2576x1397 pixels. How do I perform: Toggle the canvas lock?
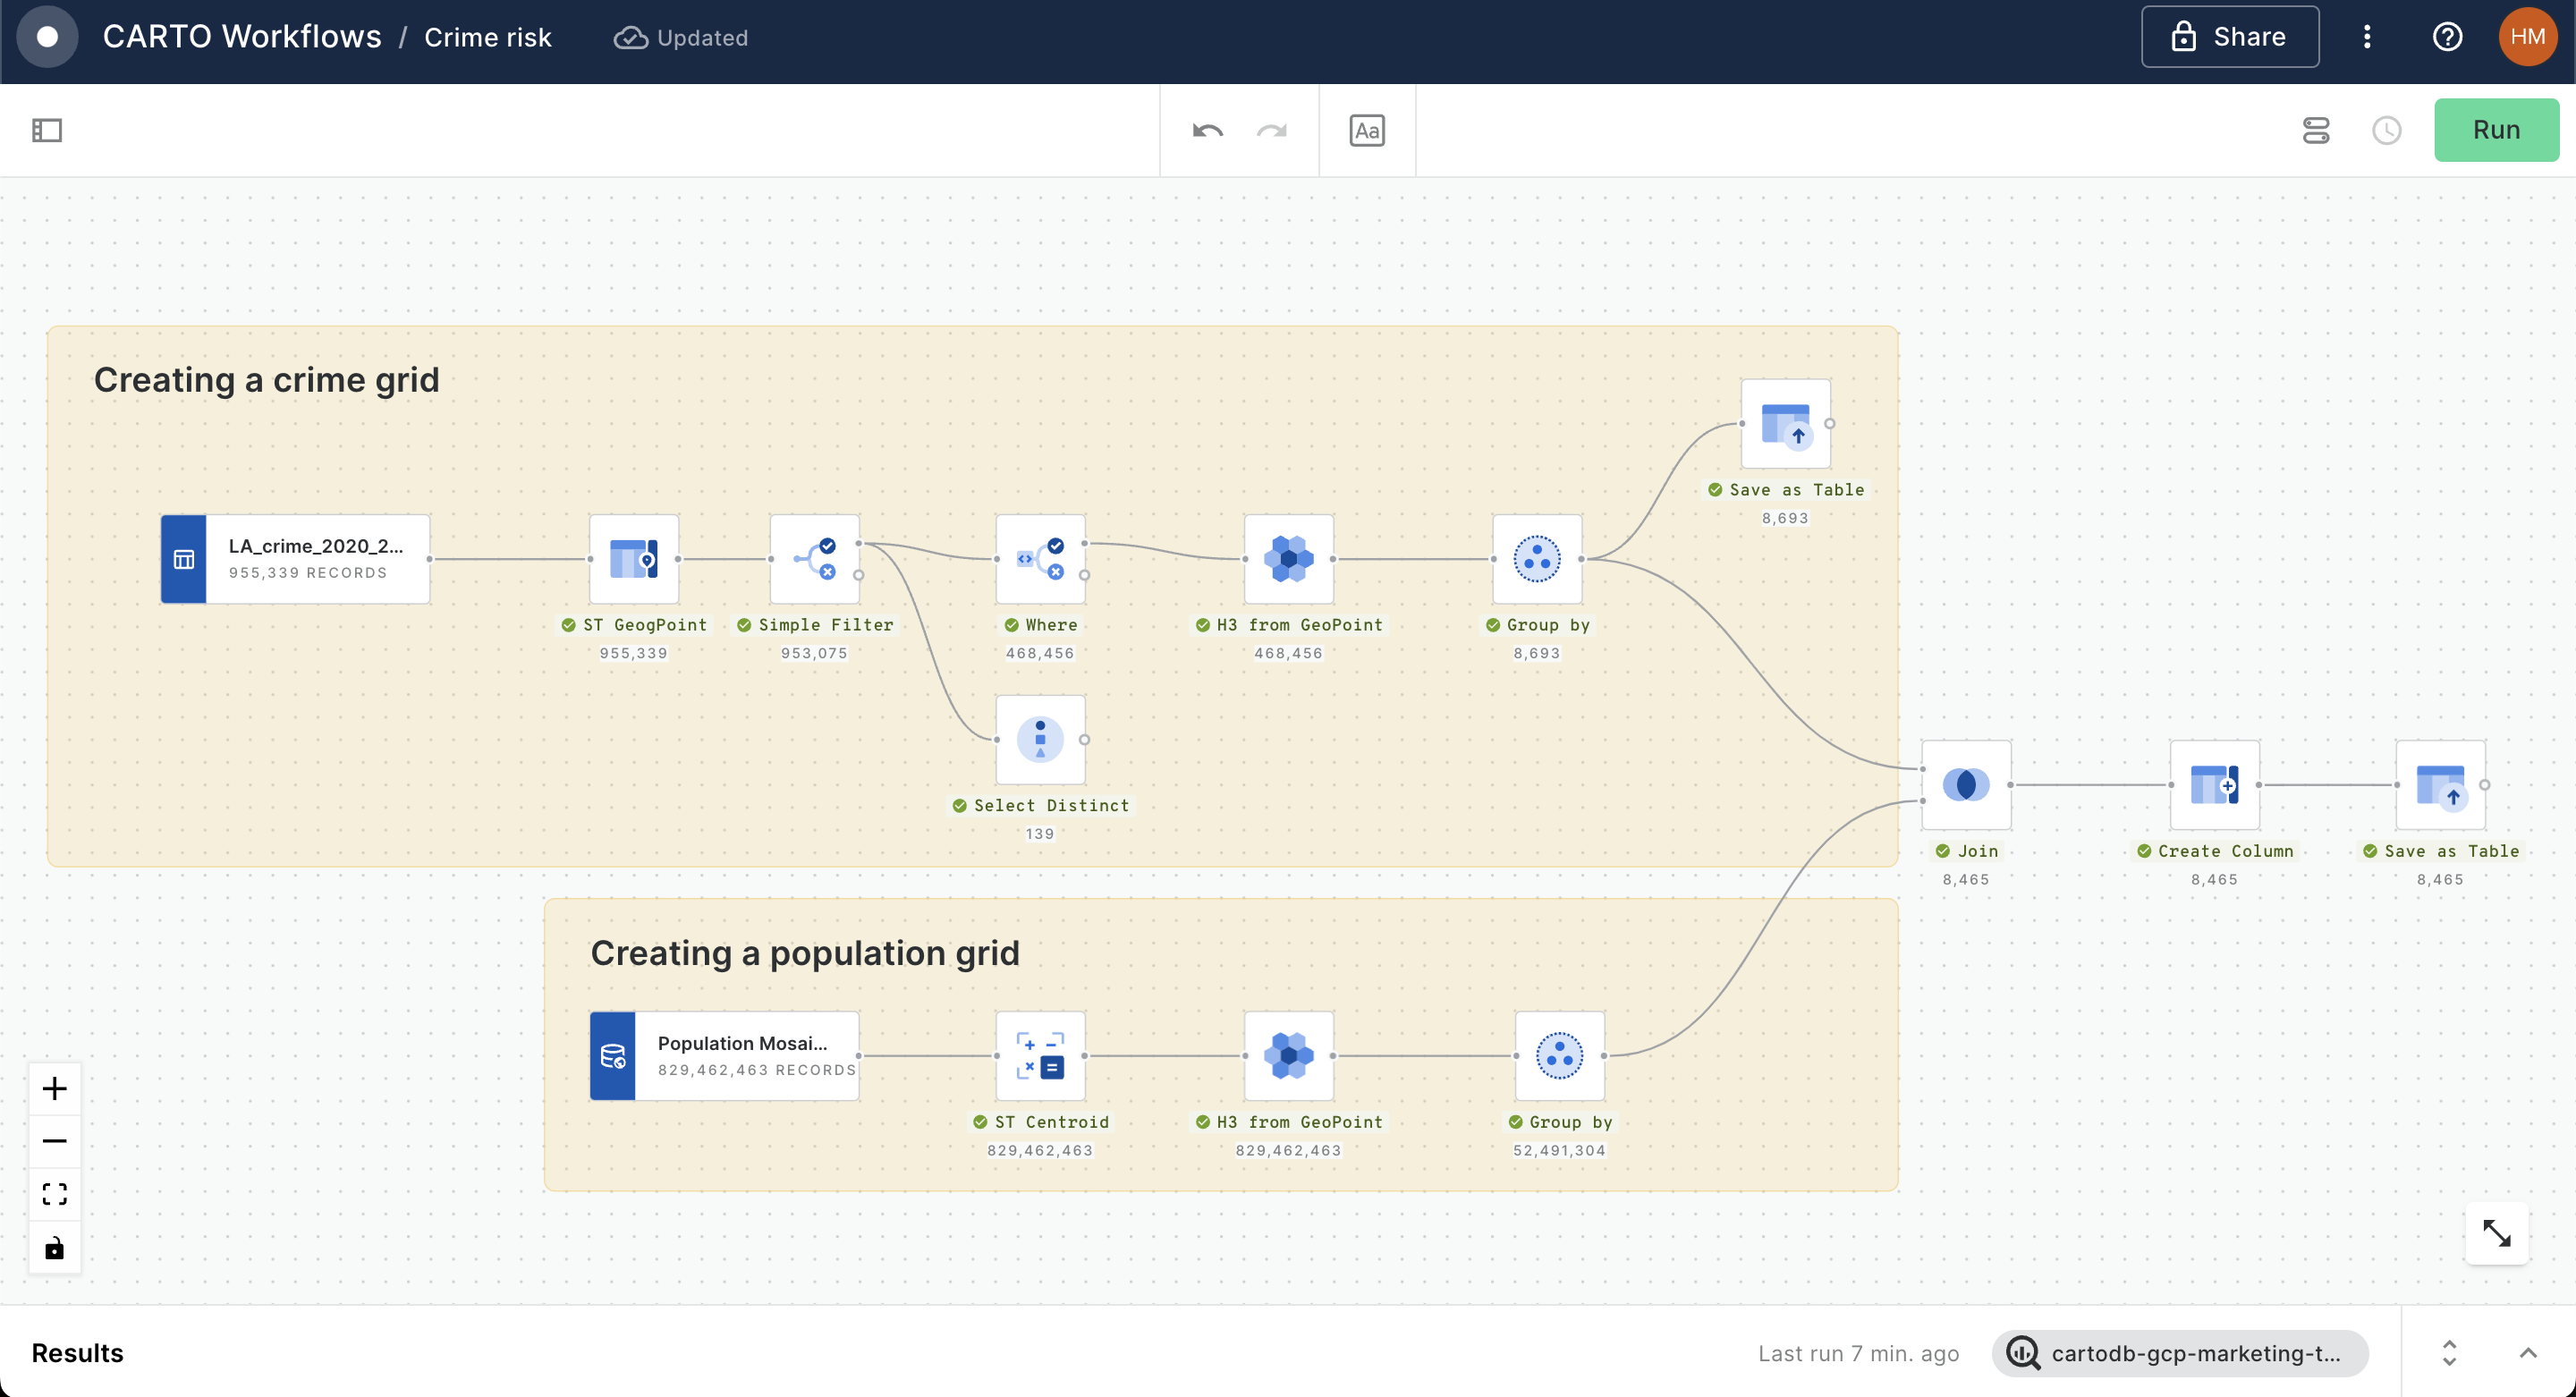[55, 1248]
